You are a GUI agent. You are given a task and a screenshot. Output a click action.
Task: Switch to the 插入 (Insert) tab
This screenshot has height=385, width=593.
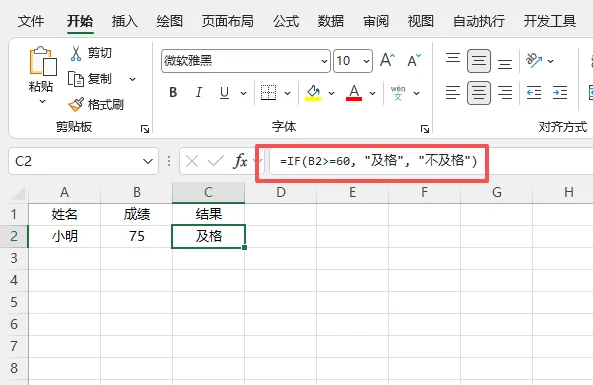tap(125, 21)
